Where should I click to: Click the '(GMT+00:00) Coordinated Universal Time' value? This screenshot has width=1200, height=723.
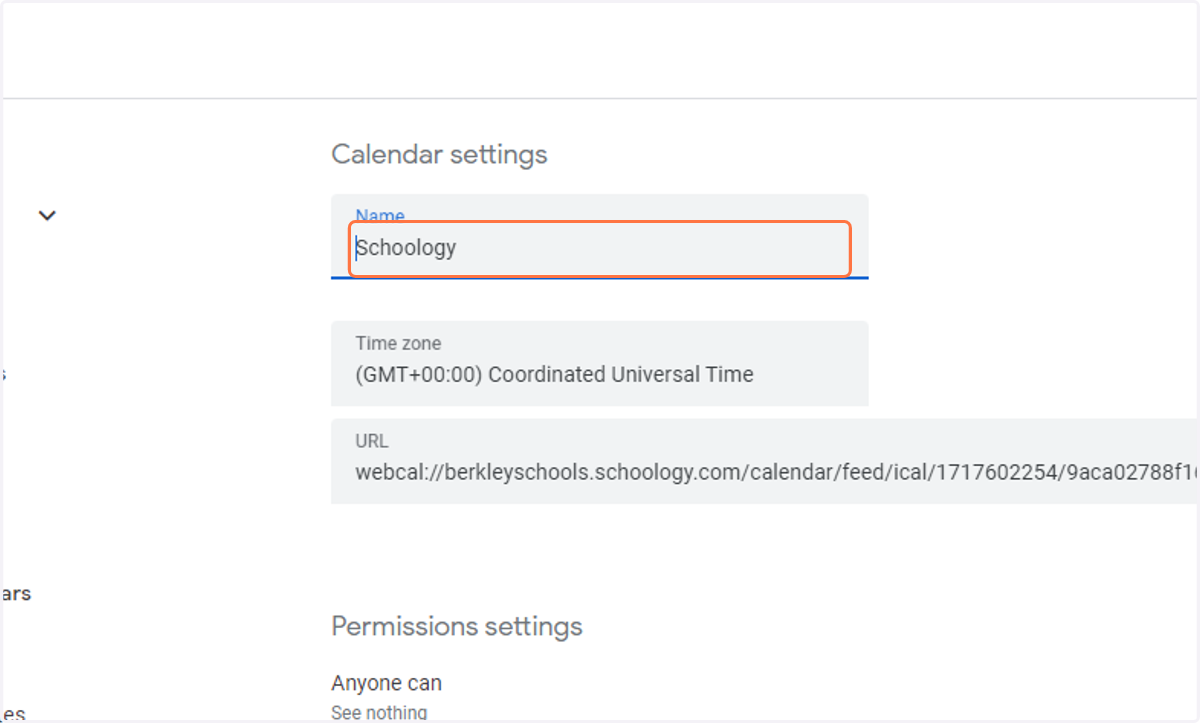[554, 375]
